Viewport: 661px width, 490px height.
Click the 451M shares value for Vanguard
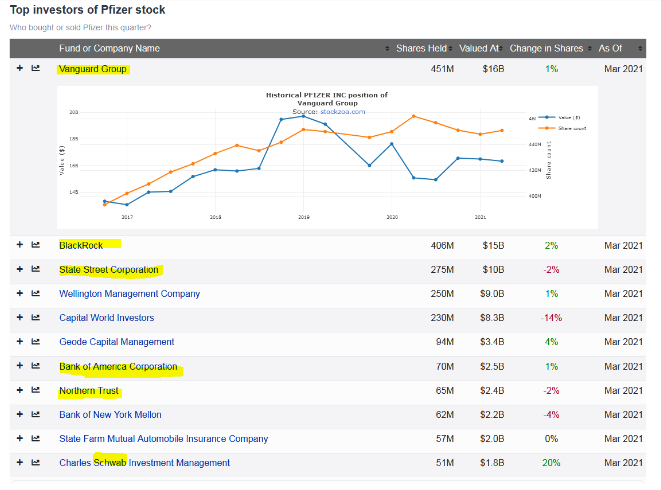tap(442, 69)
